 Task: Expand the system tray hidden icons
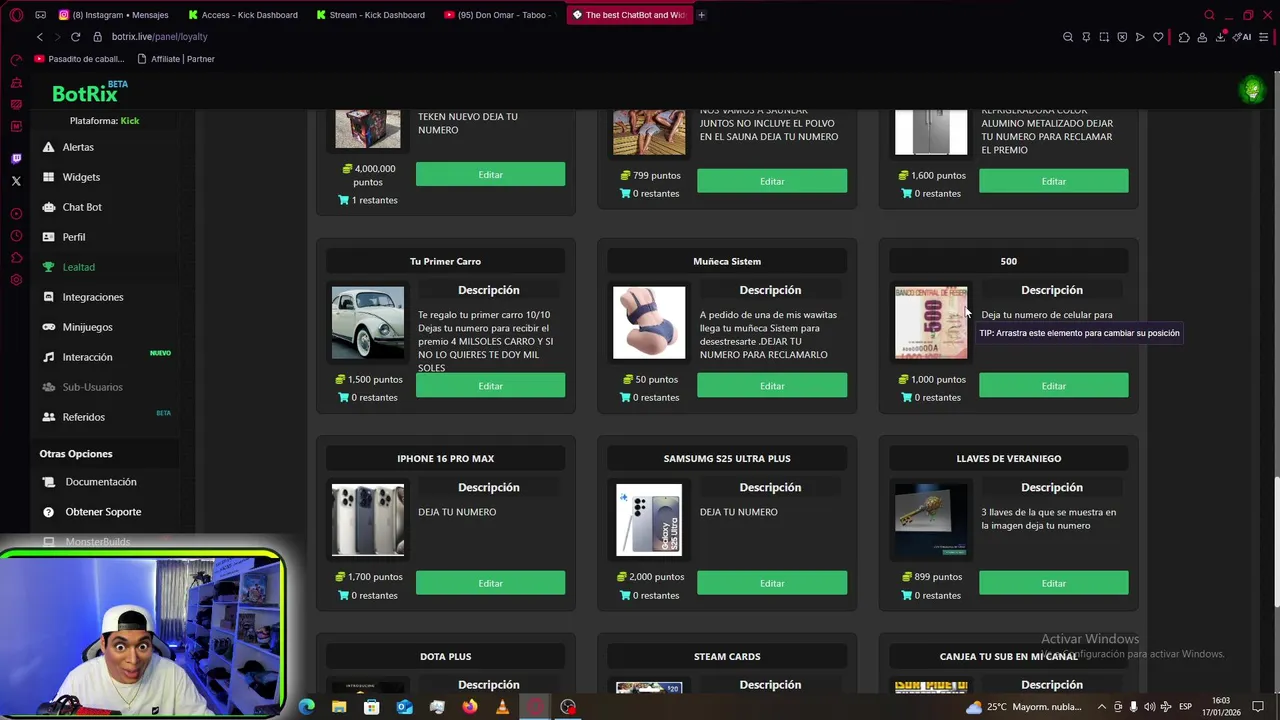click(x=1102, y=707)
